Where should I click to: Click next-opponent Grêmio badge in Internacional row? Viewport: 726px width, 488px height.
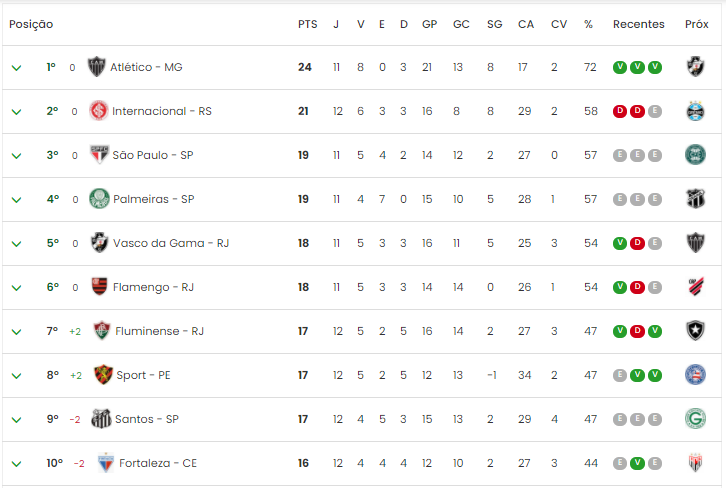695,111
